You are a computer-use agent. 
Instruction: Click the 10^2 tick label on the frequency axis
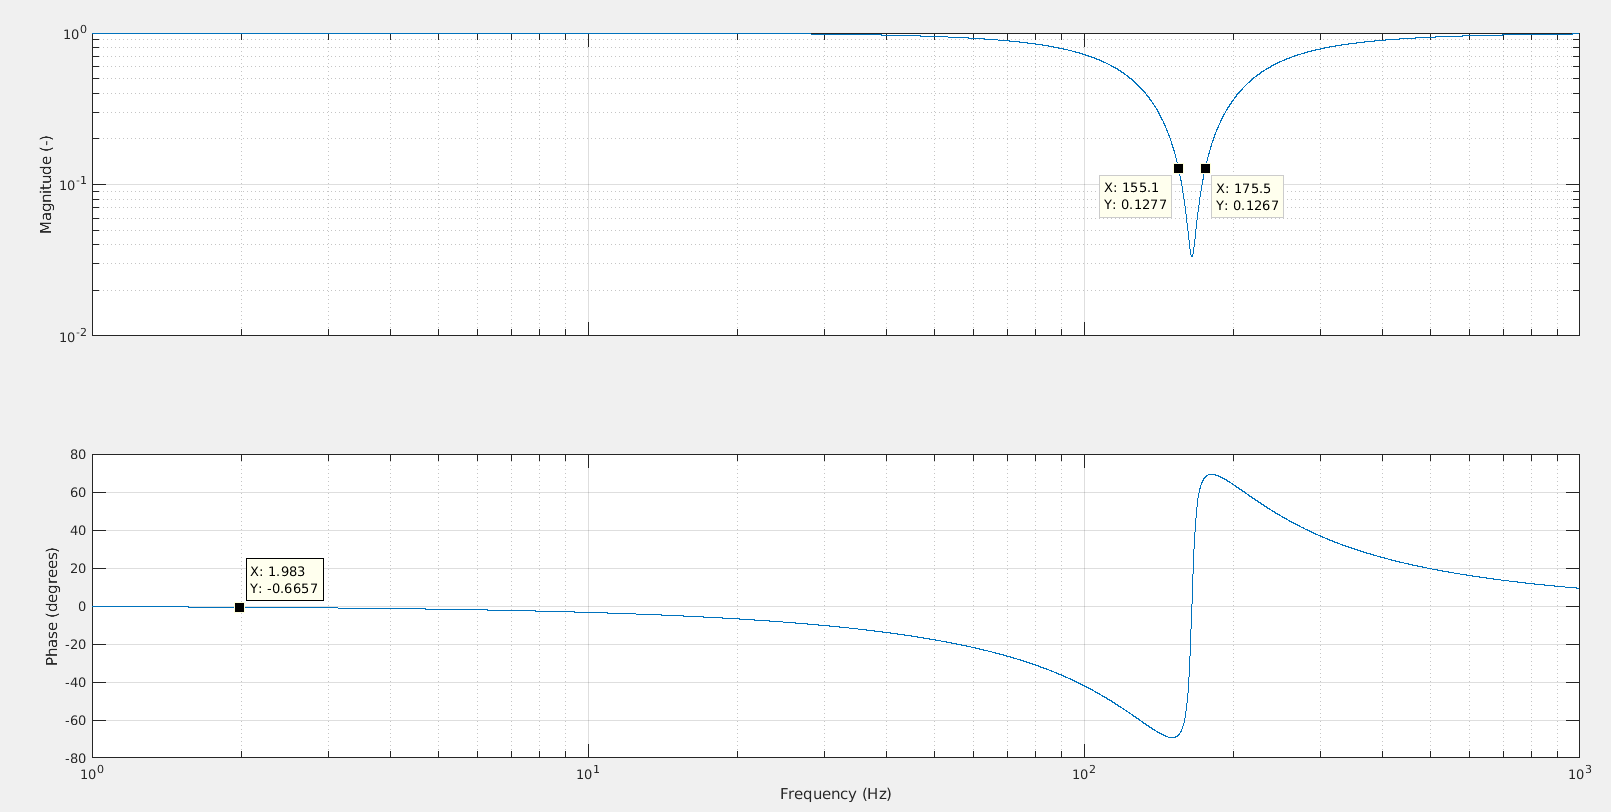coord(1085,772)
